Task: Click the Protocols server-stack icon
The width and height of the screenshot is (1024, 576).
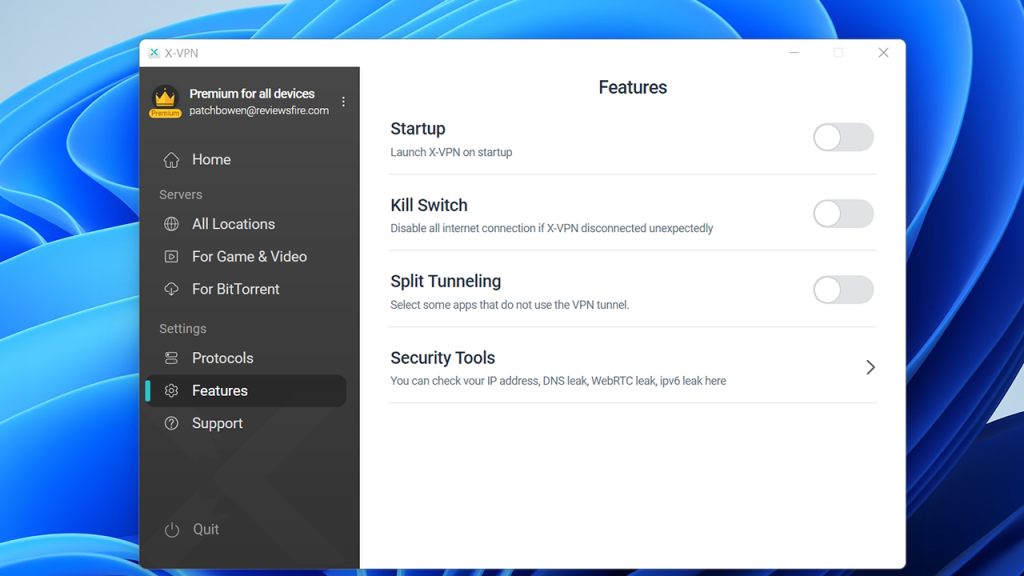Action: click(171, 358)
